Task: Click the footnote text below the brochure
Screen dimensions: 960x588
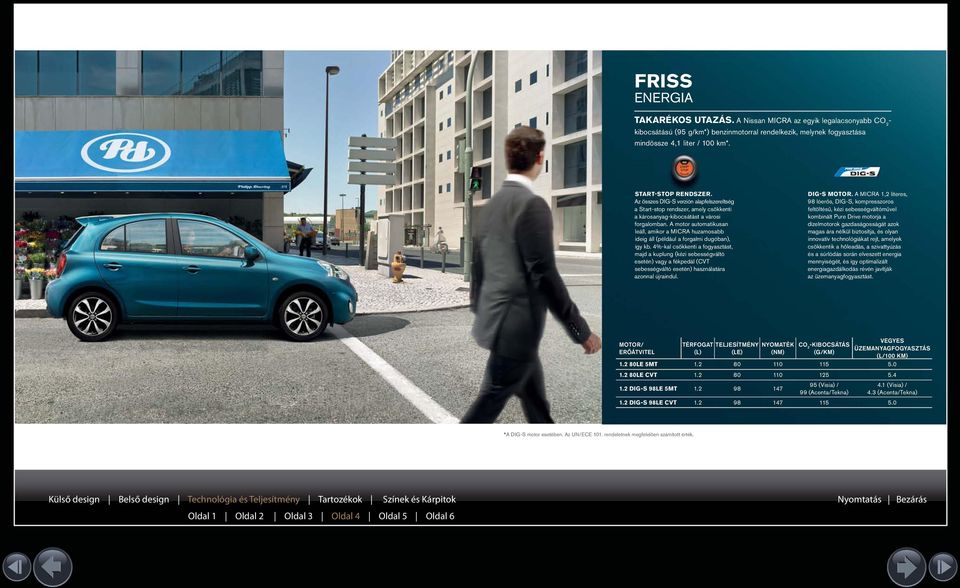Action: pos(598,434)
